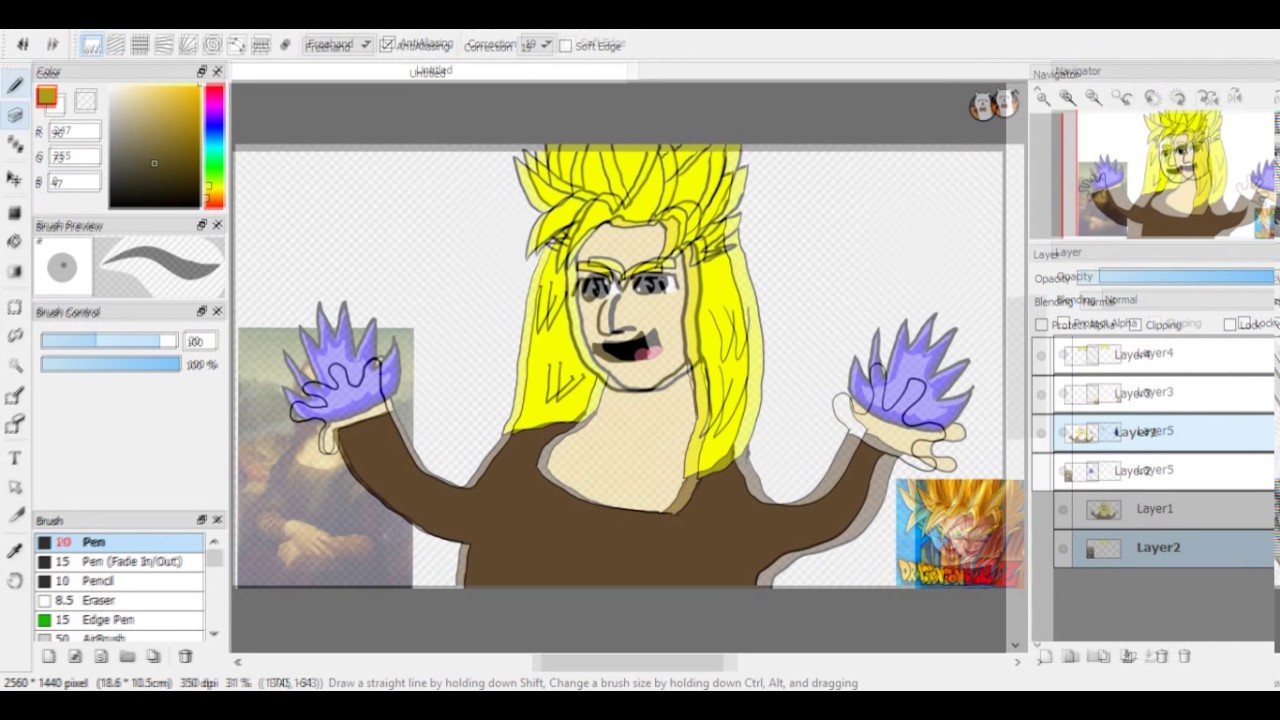Adjust the brush size slider
The height and width of the screenshot is (720, 1280).
tap(109, 341)
